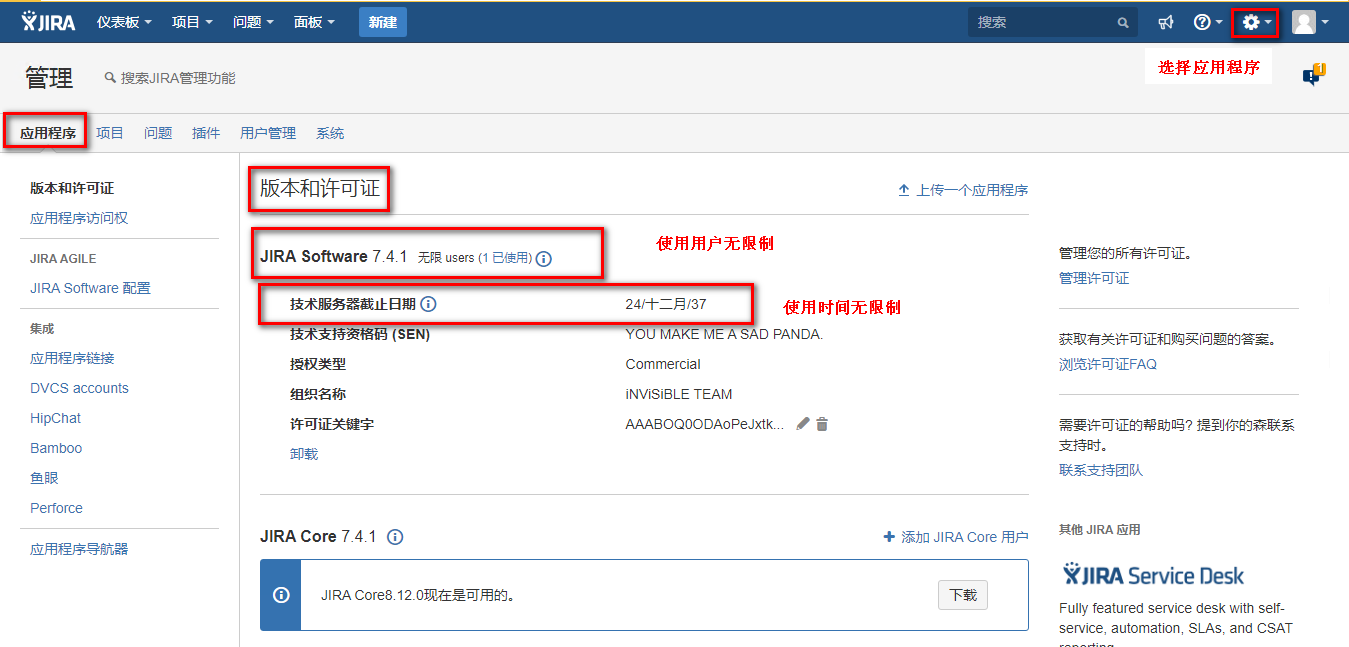Click the 新建 create button
The height and width of the screenshot is (647, 1349).
pyautogui.click(x=383, y=22)
